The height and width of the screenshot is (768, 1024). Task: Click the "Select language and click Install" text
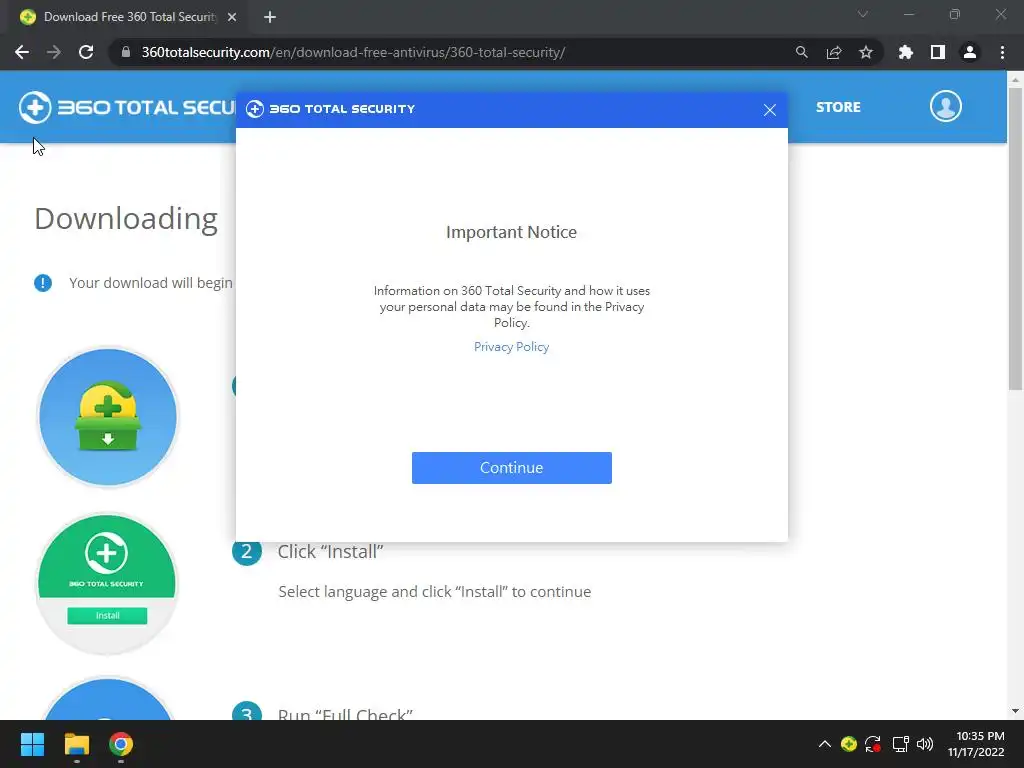[435, 592]
